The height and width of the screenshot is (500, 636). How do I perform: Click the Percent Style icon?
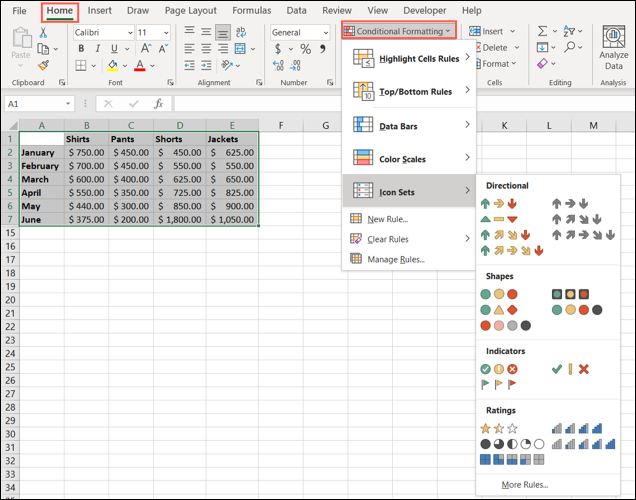pos(305,49)
